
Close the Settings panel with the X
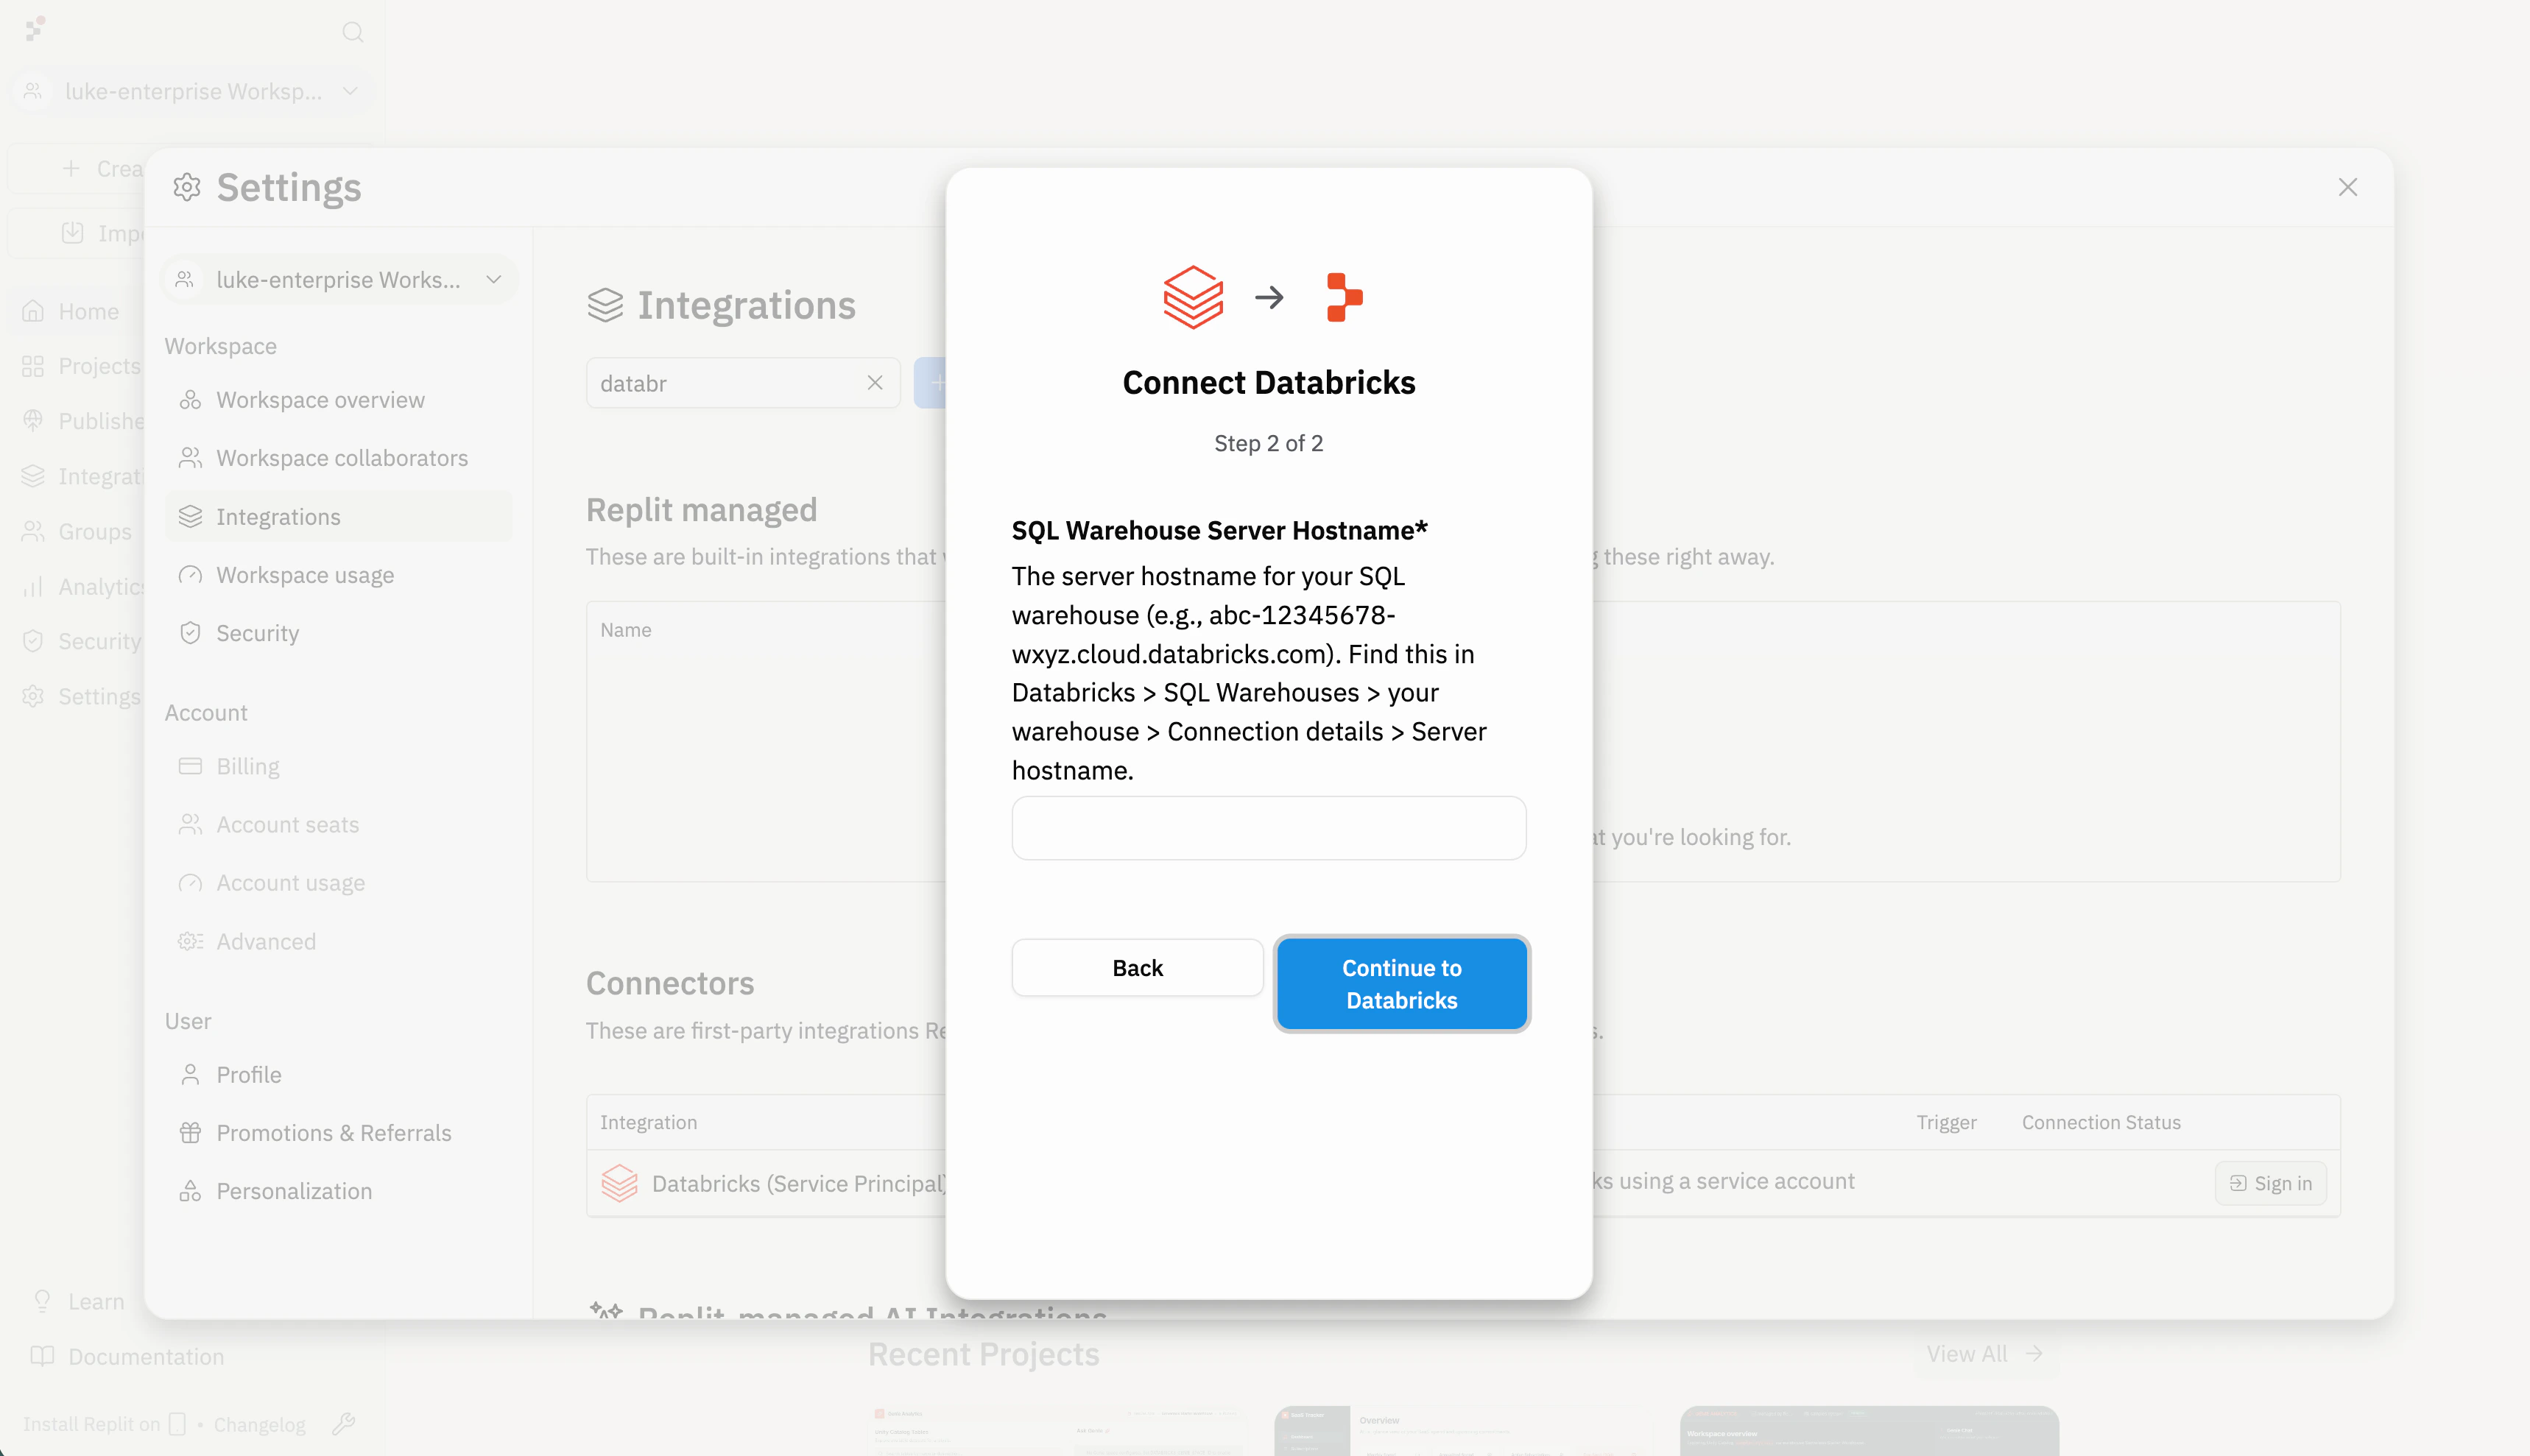click(2347, 188)
